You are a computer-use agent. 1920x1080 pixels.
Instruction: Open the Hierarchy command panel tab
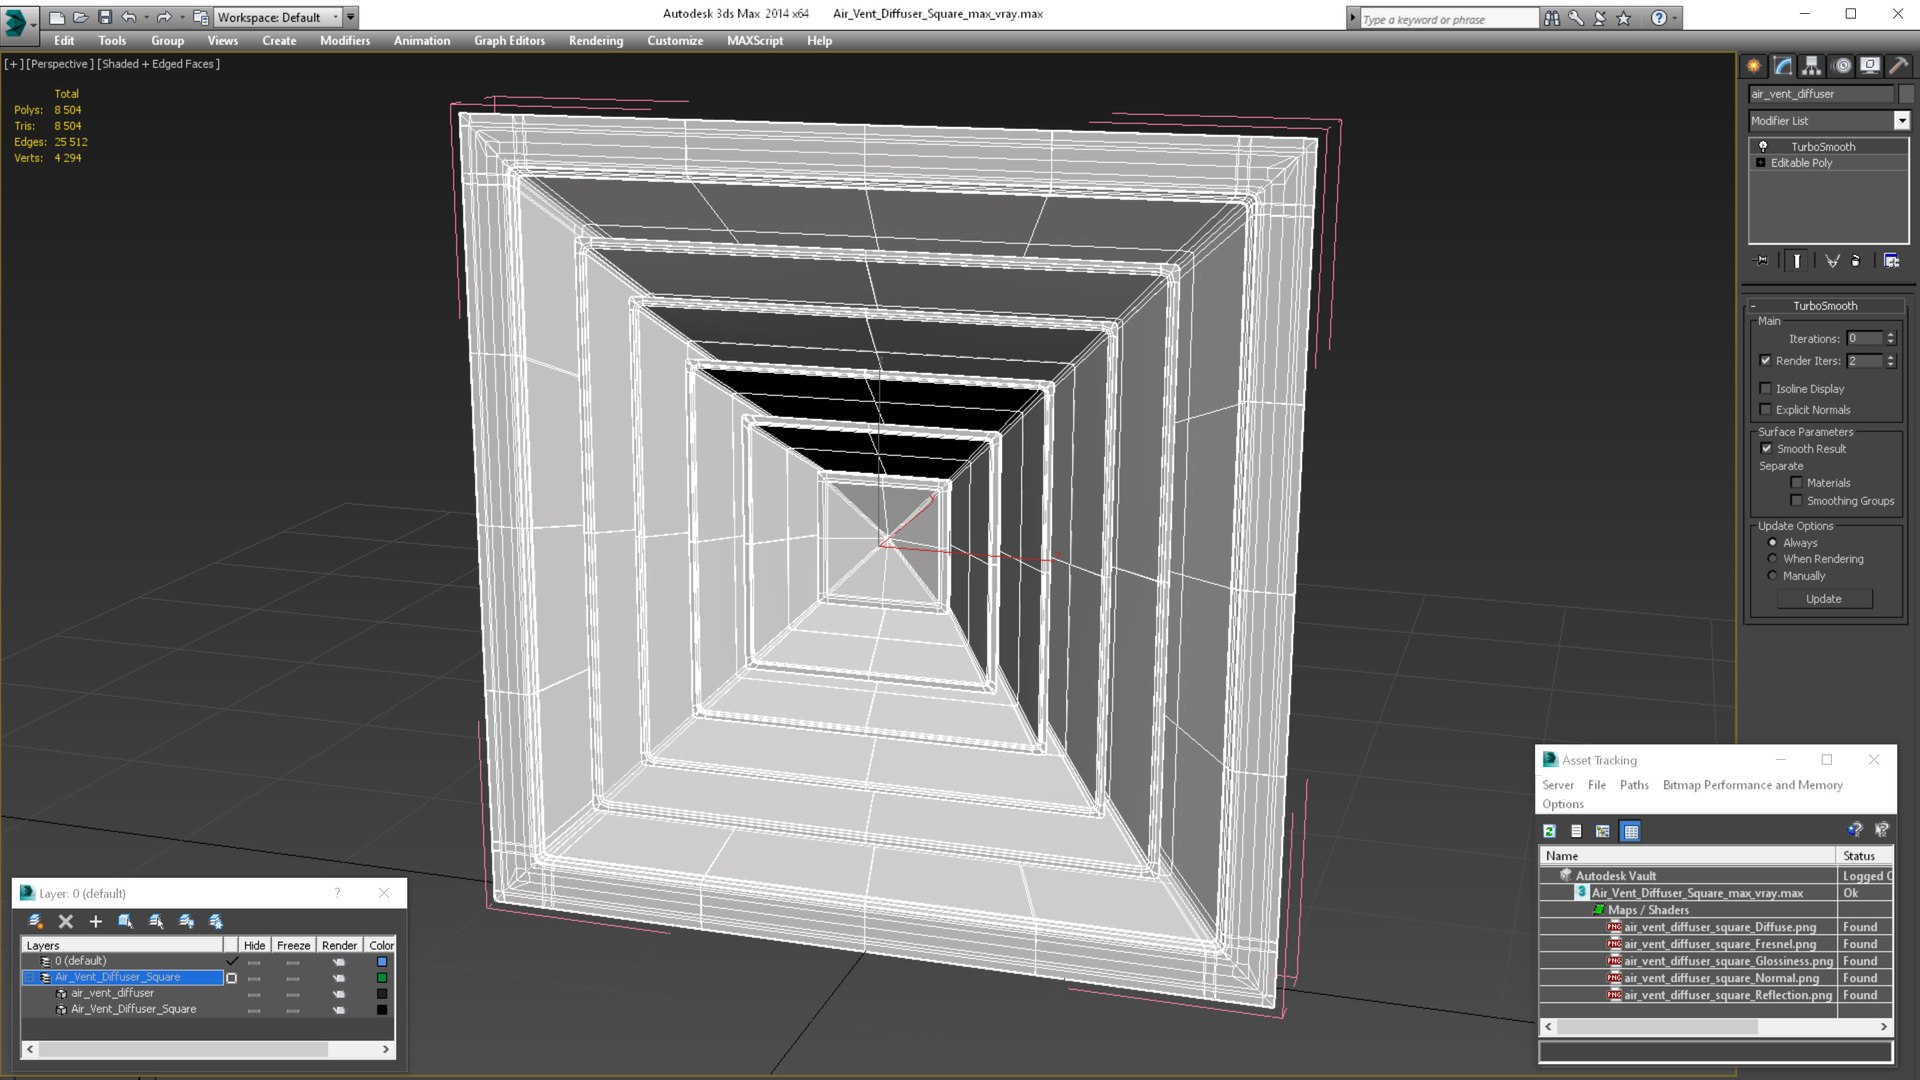1811,66
